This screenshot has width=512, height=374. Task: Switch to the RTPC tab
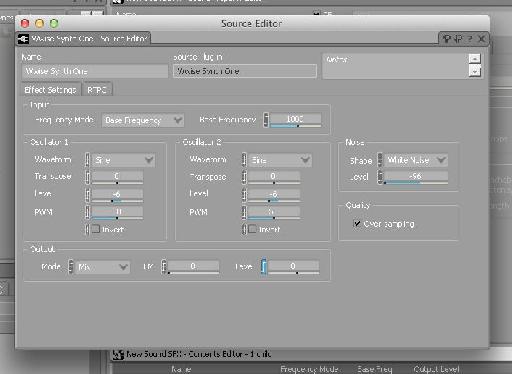[x=97, y=90]
